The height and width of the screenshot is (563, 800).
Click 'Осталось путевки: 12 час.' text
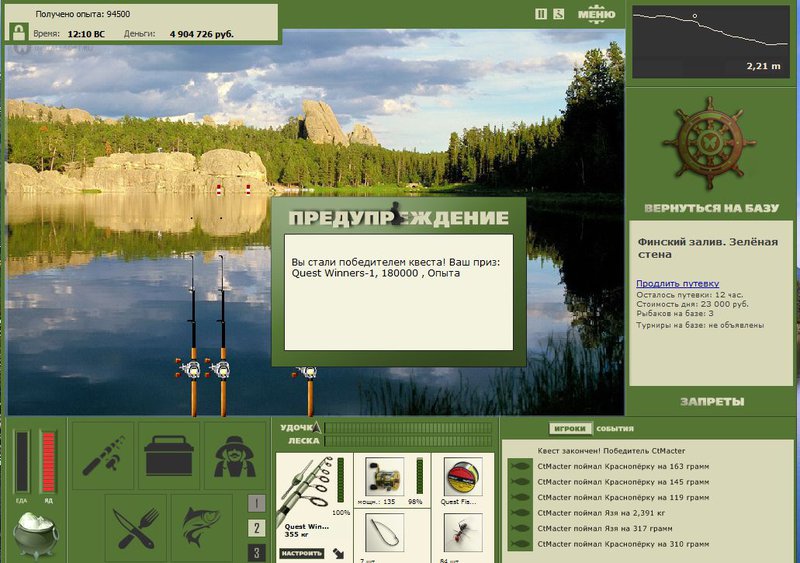[x=689, y=295]
